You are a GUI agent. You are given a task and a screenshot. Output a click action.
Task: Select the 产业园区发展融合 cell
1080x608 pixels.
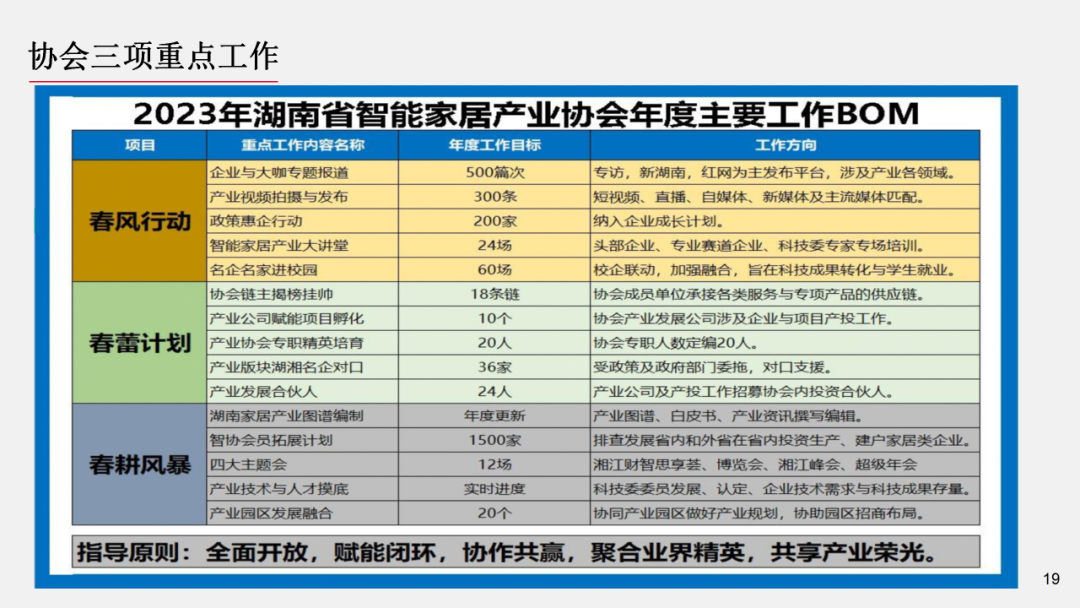point(302,513)
